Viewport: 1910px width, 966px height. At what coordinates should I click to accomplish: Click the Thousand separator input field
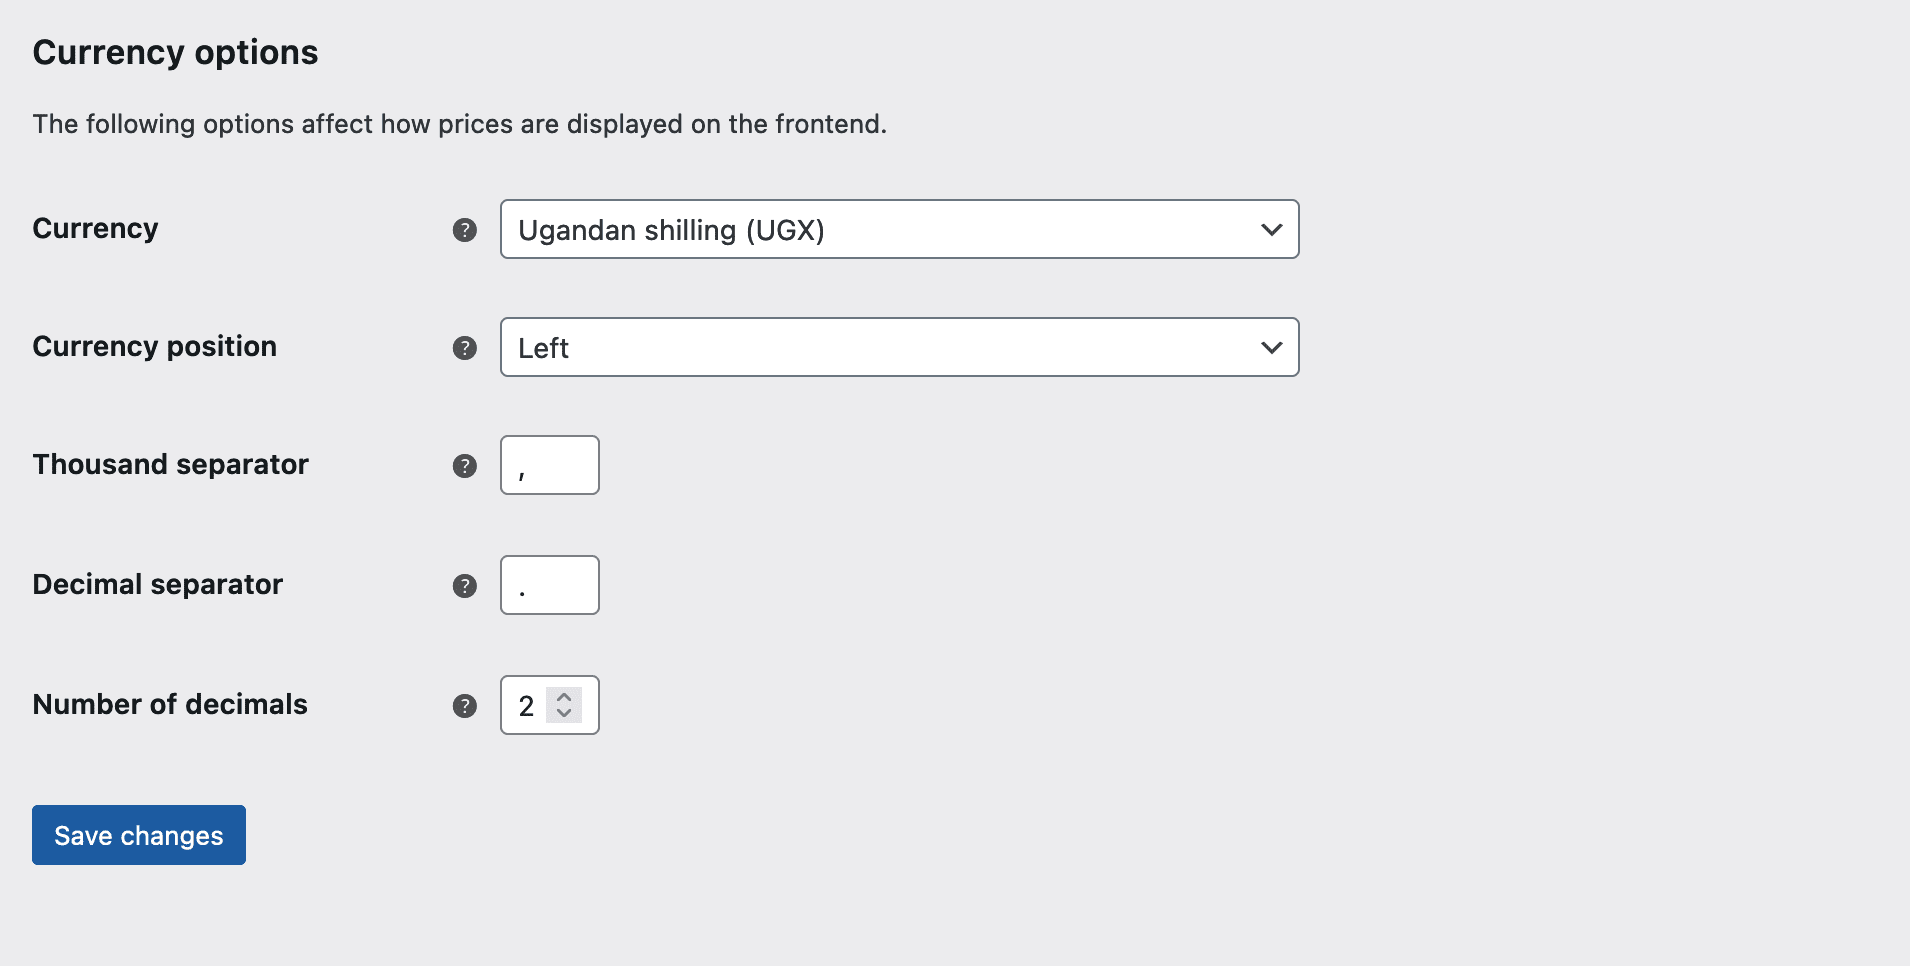point(549,465)
